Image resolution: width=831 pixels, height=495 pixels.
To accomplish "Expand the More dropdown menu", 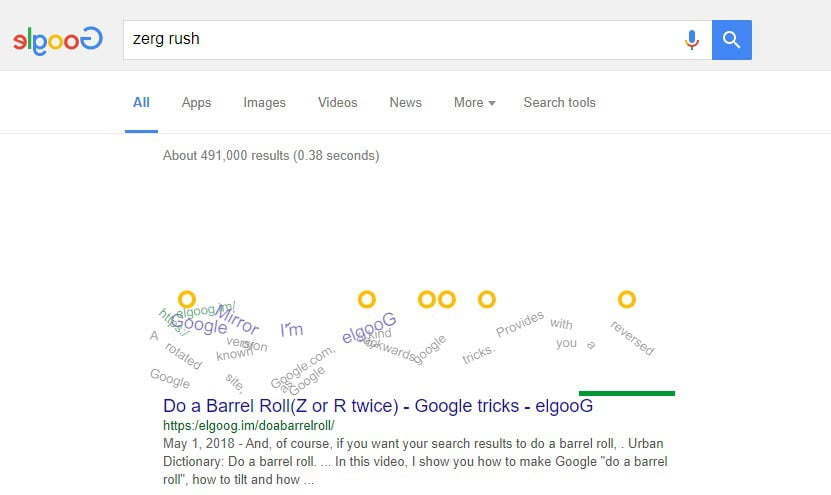I will [474, 102].
